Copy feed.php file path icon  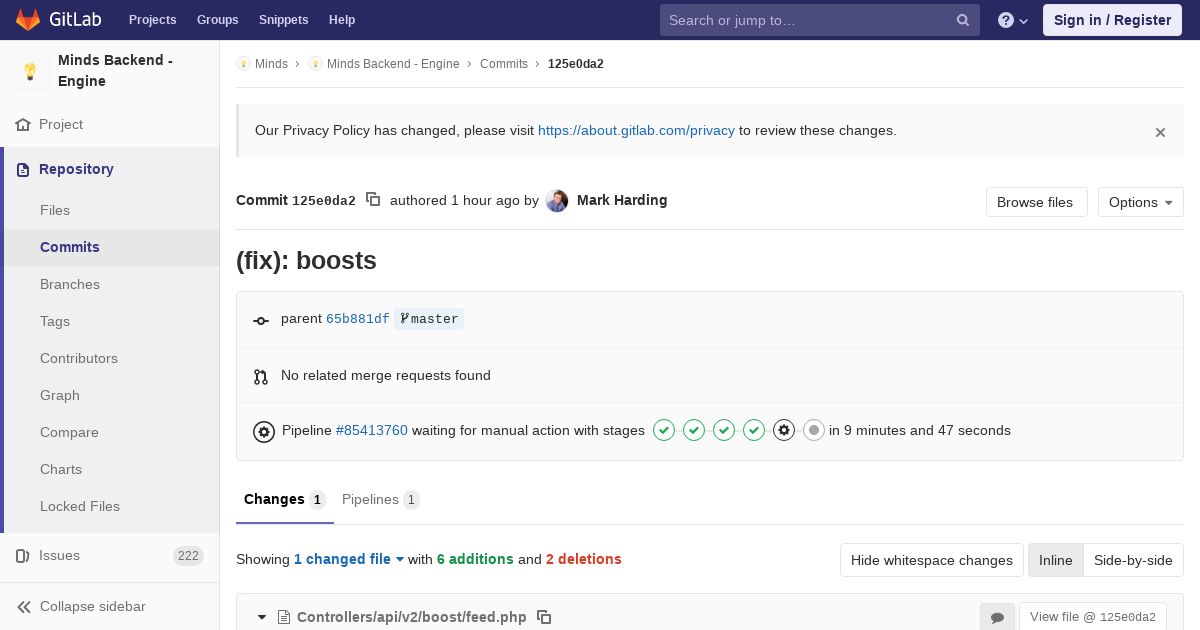(544, 617)
